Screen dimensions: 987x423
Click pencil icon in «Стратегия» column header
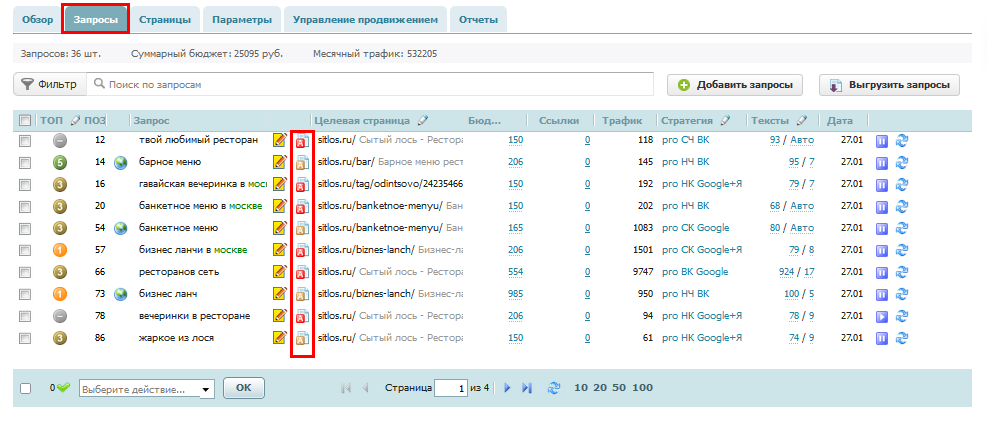pos(725,121)
